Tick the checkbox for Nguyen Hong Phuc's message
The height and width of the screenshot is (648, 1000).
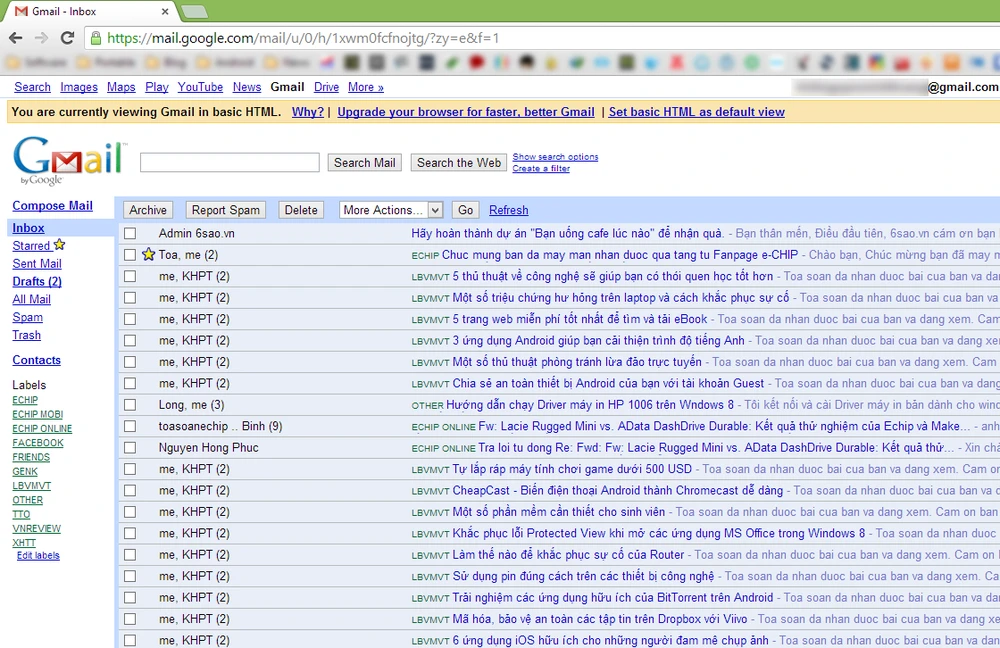(x=130, y=447)
